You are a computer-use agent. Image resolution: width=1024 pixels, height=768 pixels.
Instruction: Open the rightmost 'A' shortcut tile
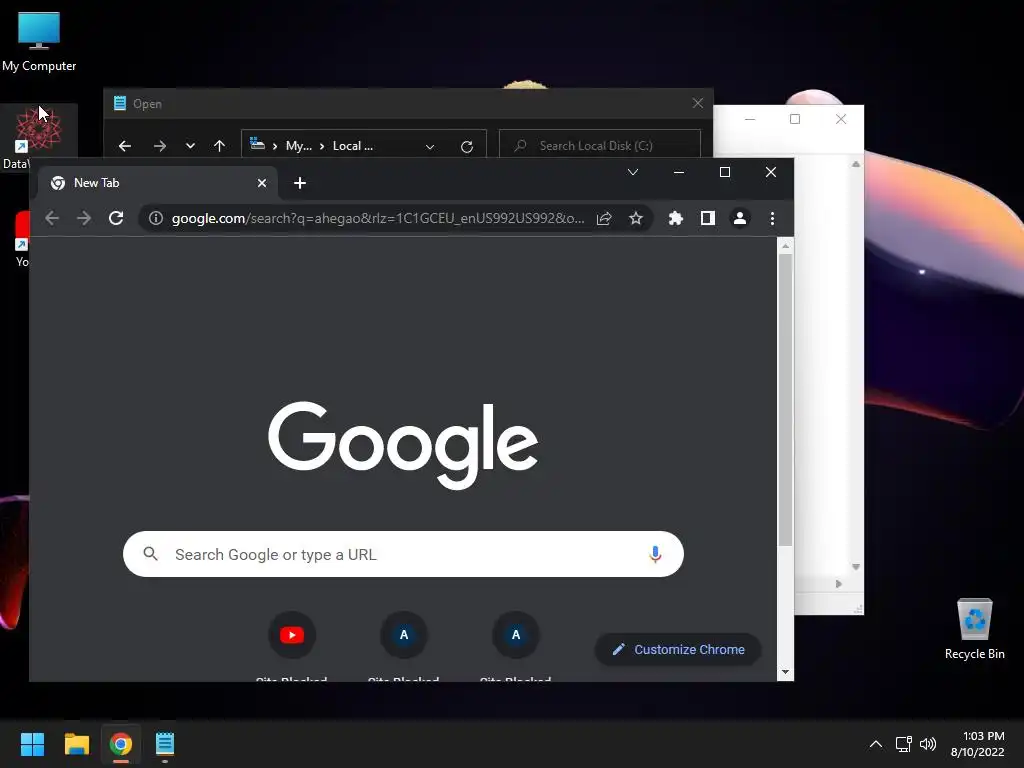pos(516,635)
